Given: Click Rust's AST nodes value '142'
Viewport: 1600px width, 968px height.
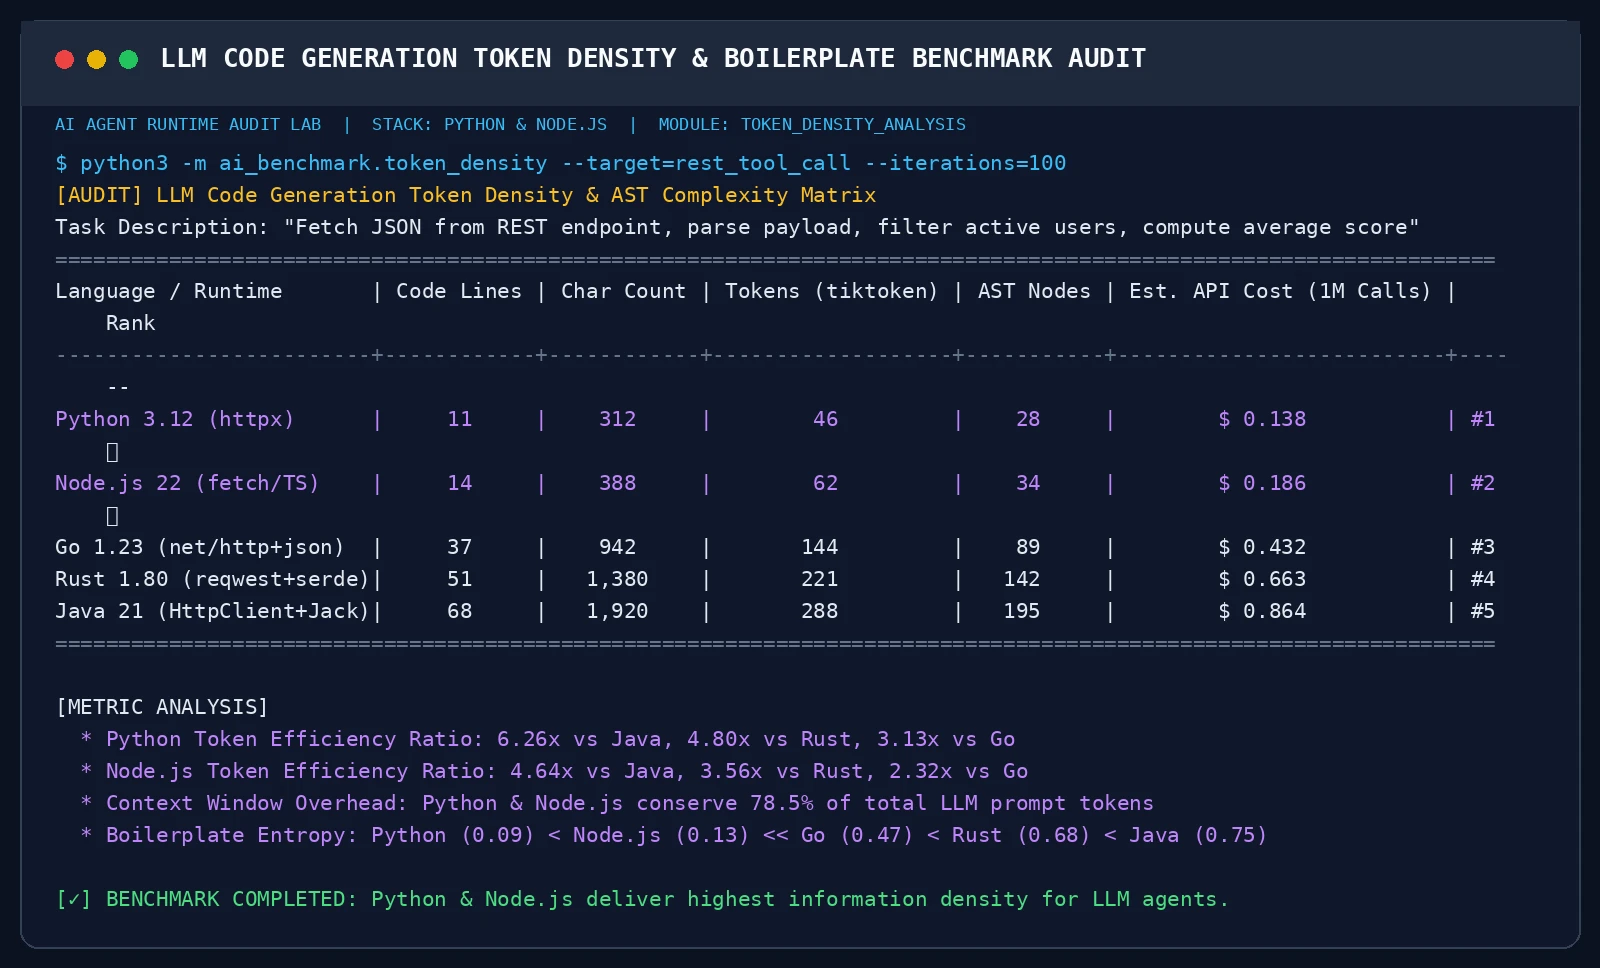Looking at the screenshot, I should point(1022,579).
